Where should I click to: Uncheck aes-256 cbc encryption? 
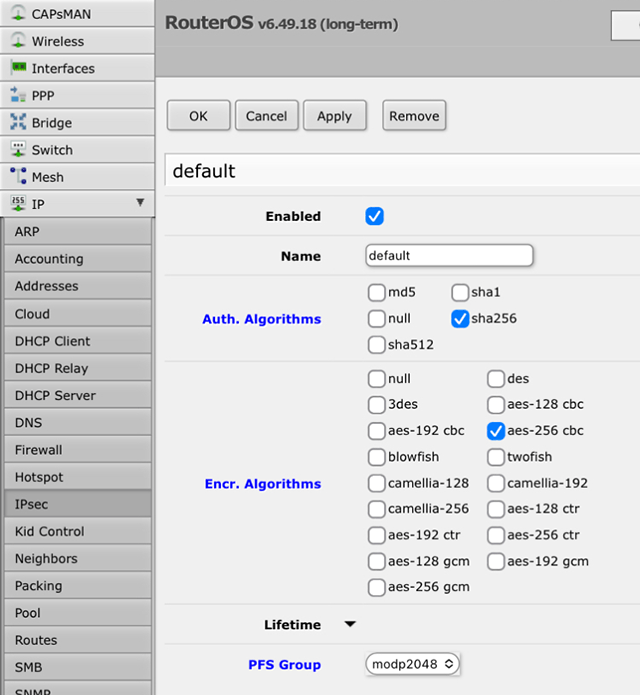(496, 431)
